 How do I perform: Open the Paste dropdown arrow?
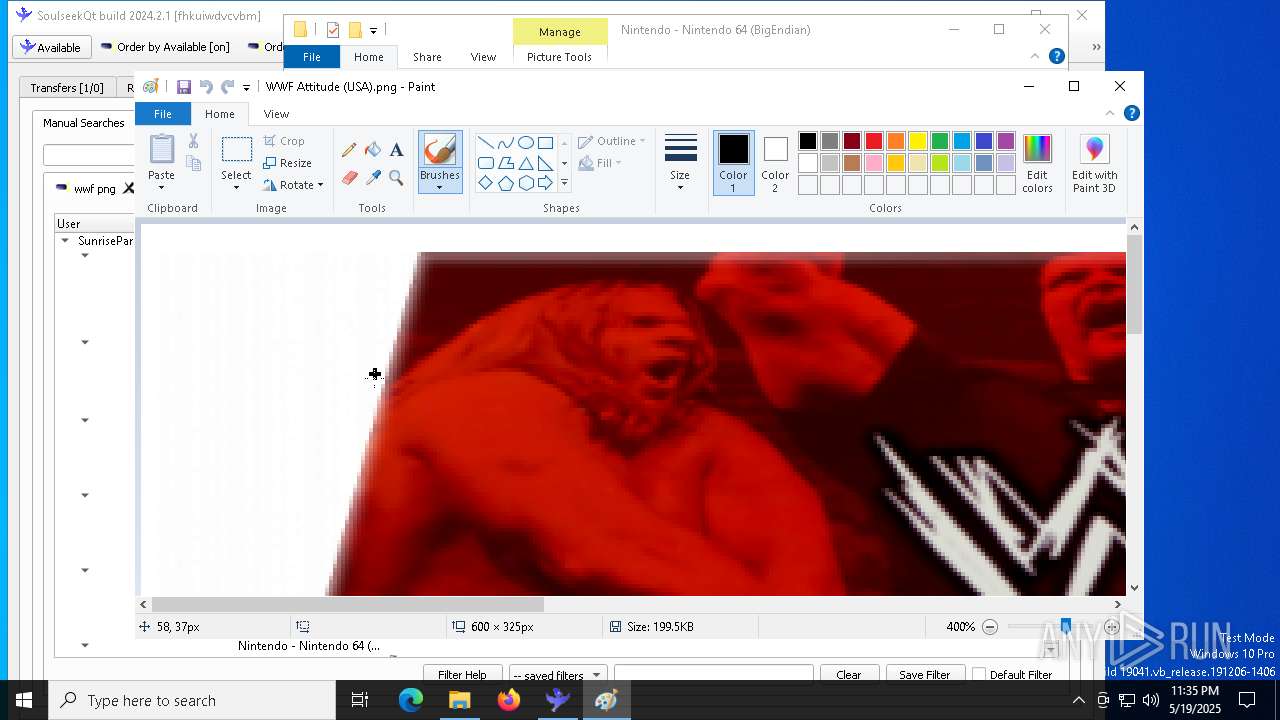161,187
